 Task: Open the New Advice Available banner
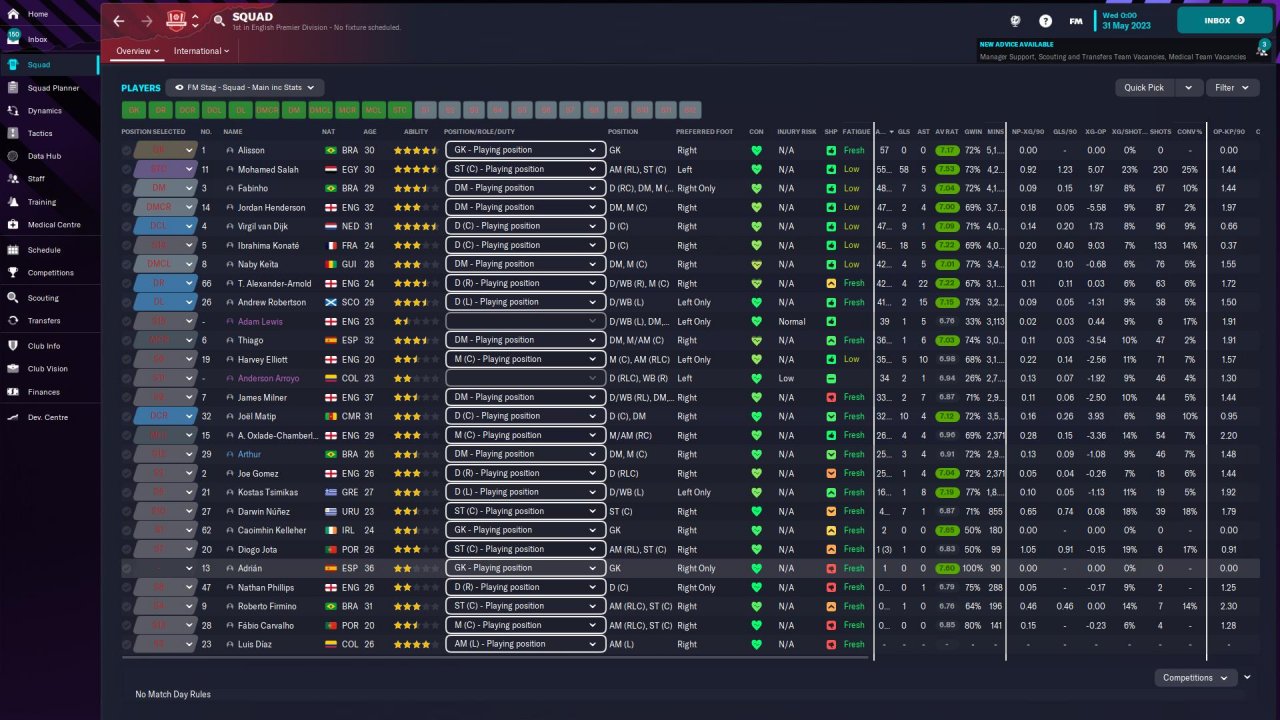pyautogui.click(x=1112, y=51)
